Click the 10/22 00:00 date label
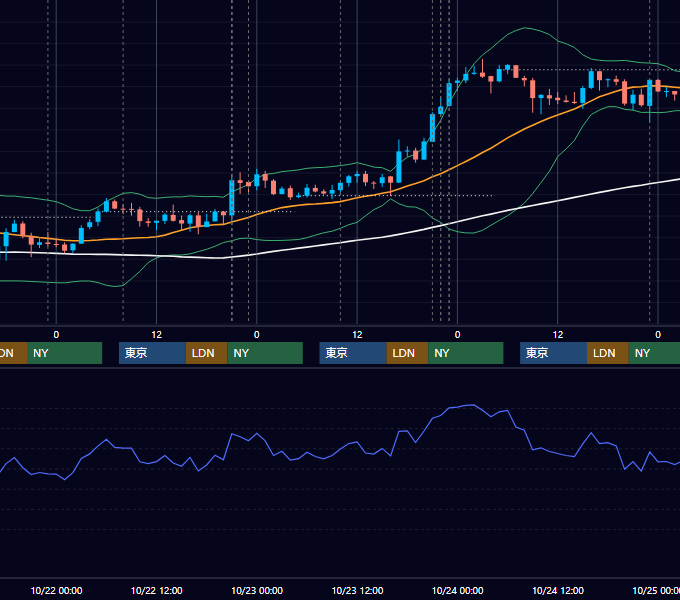The image size is (680, 600). point(56,590)
